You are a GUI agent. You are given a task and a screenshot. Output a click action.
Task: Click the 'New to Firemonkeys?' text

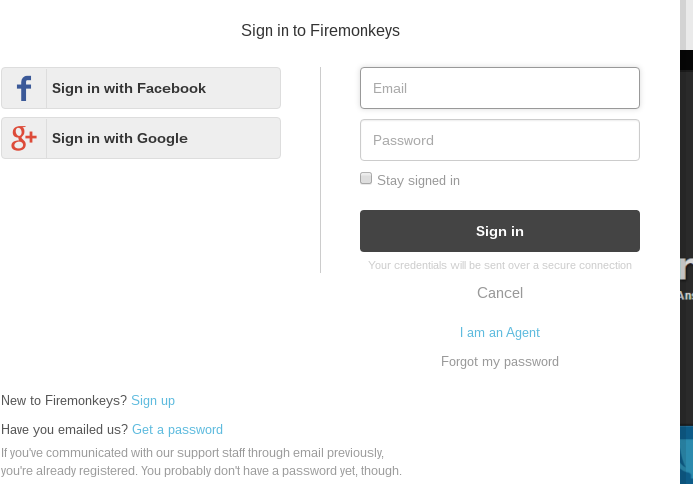[64, 400]
